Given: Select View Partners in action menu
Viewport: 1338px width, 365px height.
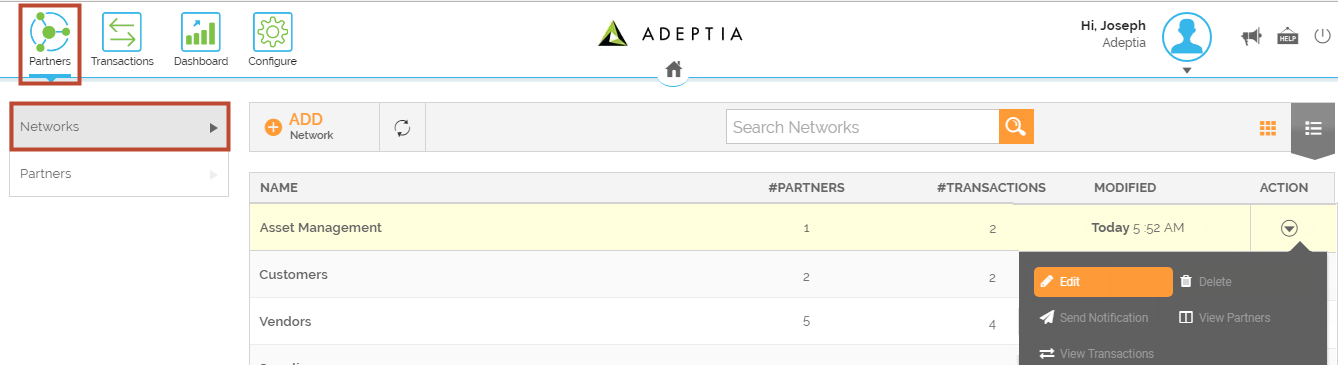Looking at the screenshot, I should 1225,318.
